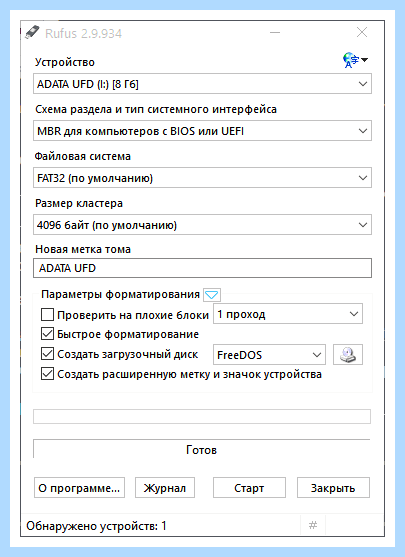Click the Rufus USB drive title icon
Viewport: 405px width, 557px height.
[32, 33]
